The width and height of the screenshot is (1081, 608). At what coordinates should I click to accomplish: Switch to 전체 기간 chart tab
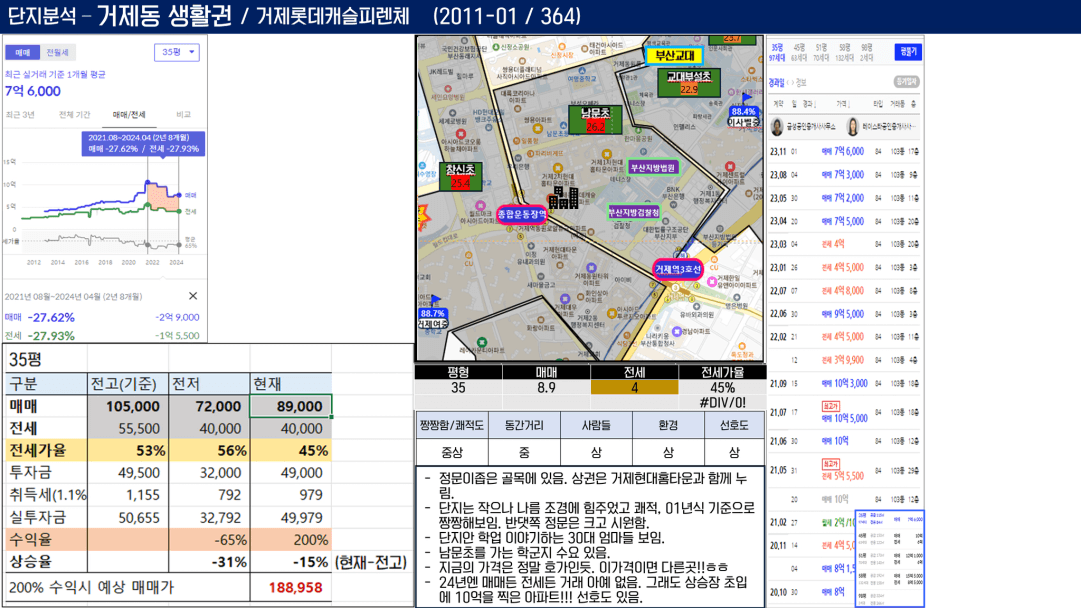[x=74, y=114]
